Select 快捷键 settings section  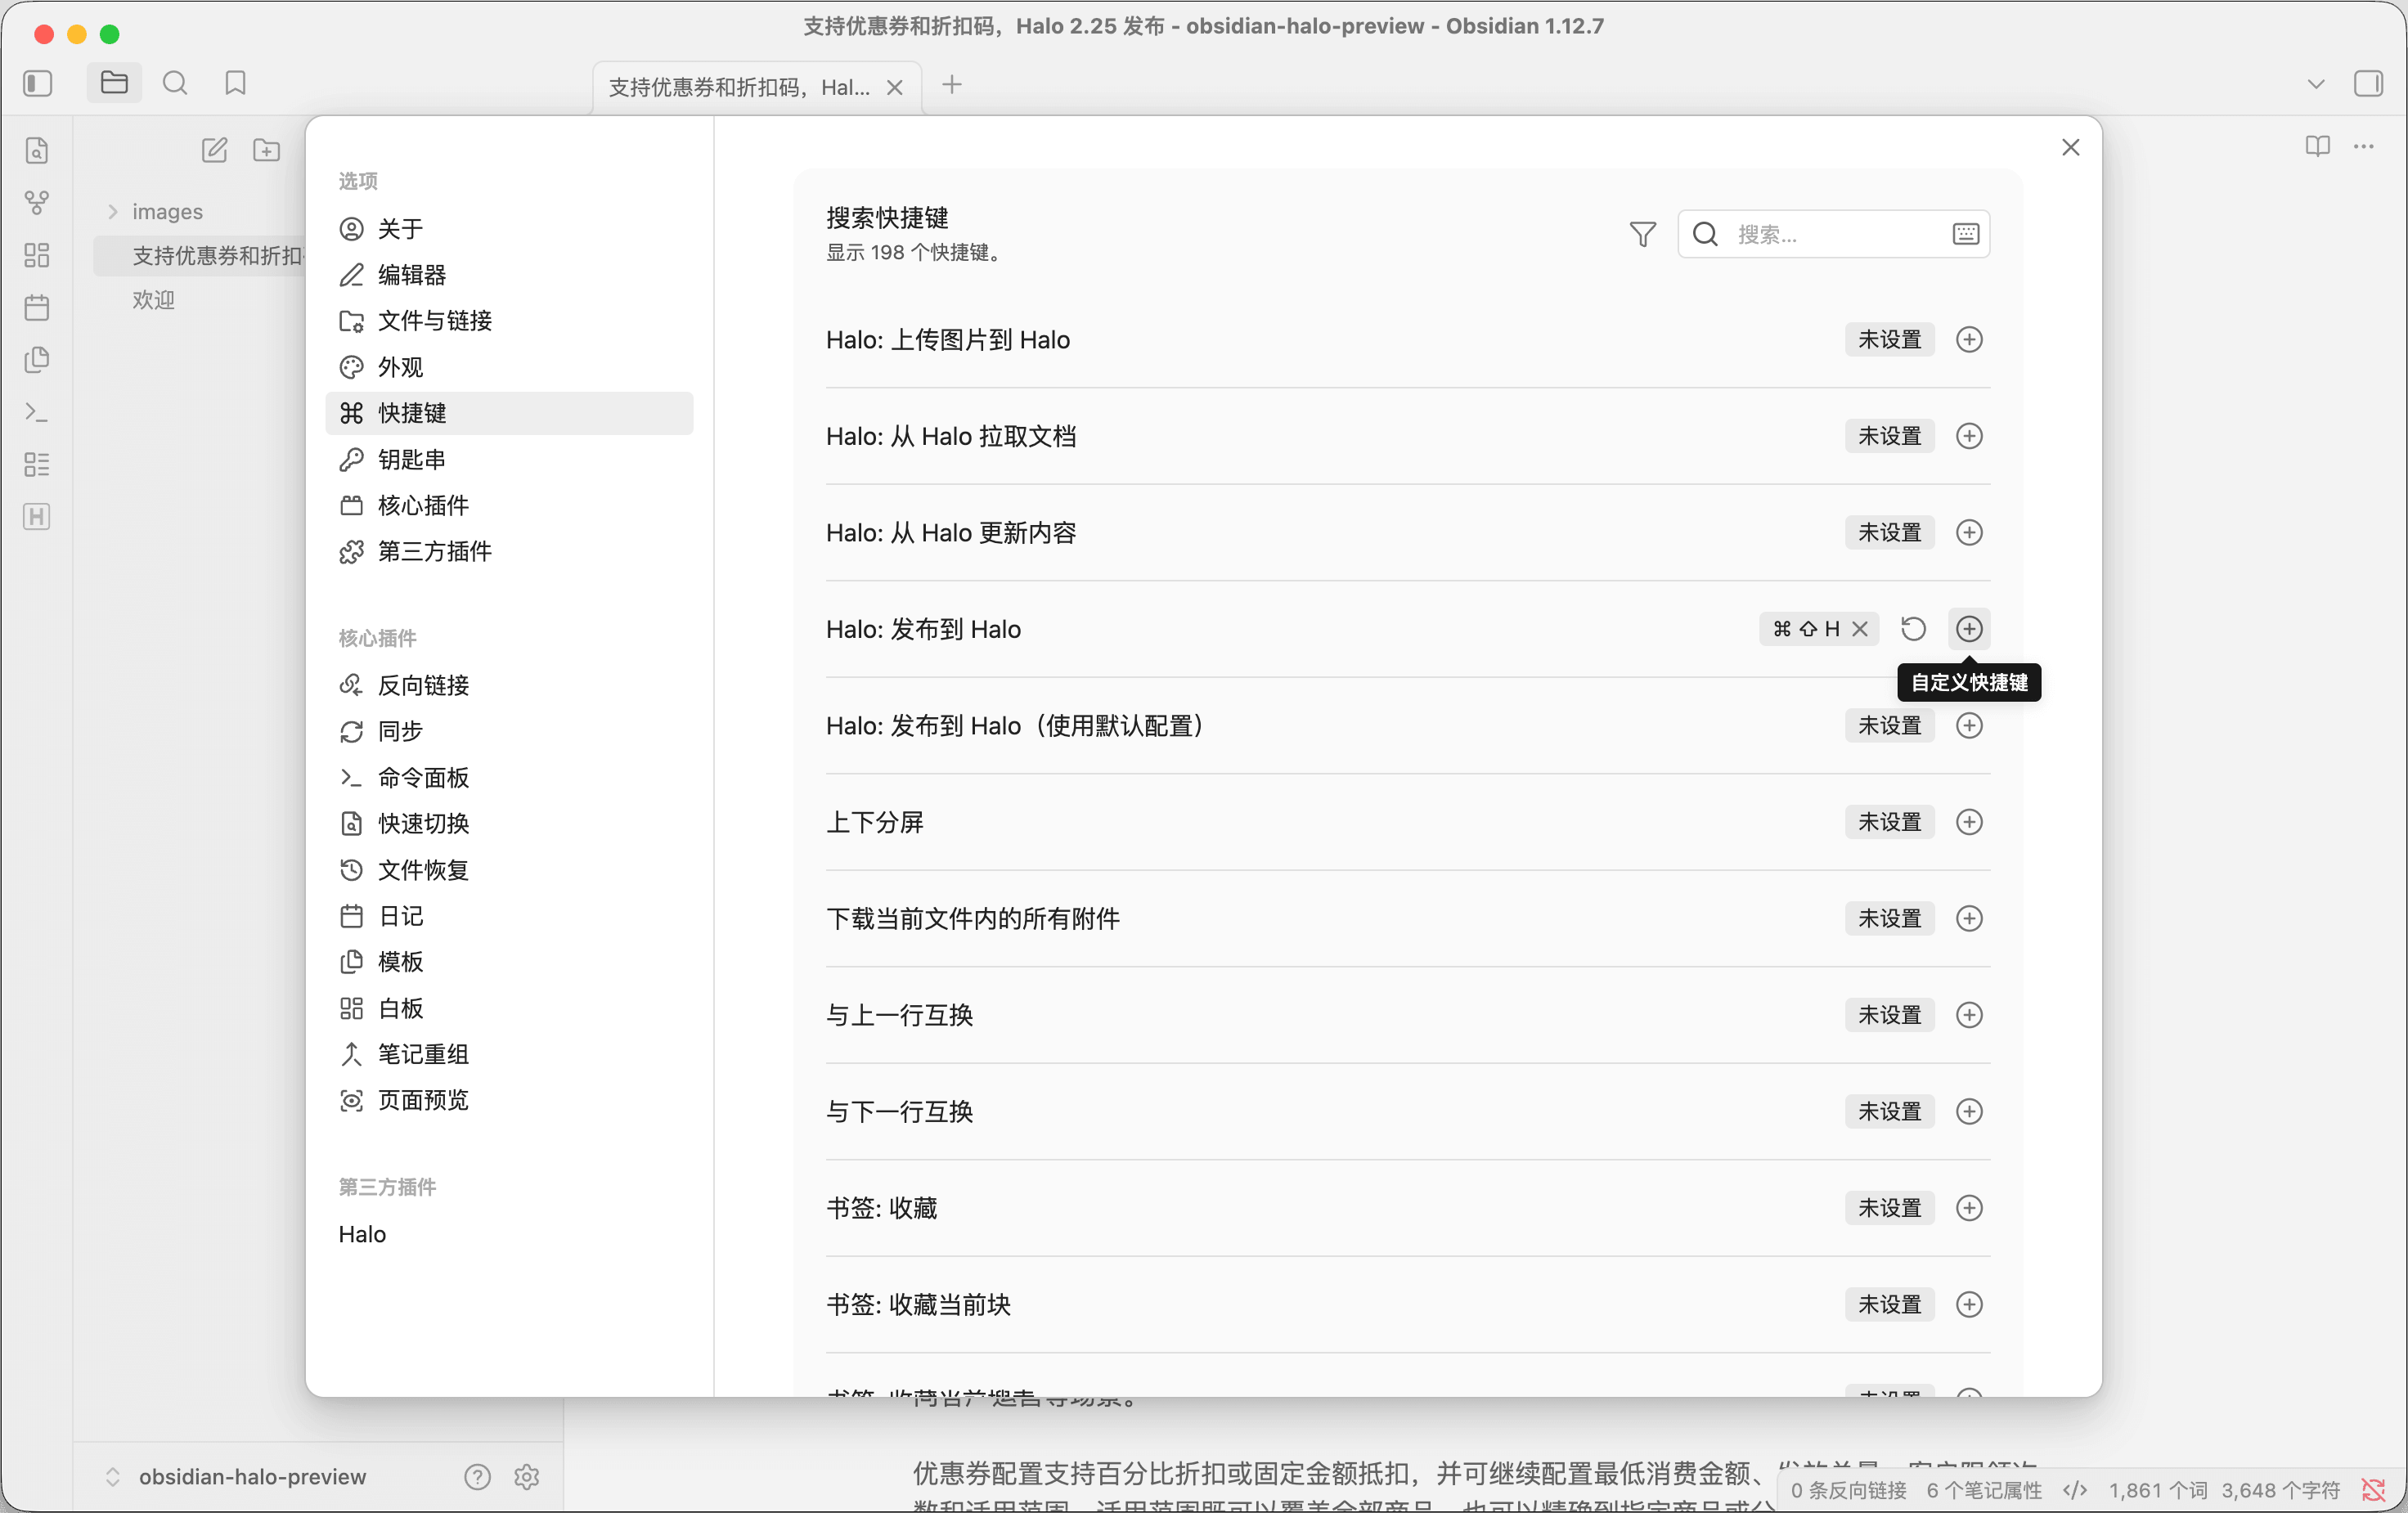[509, 413]
